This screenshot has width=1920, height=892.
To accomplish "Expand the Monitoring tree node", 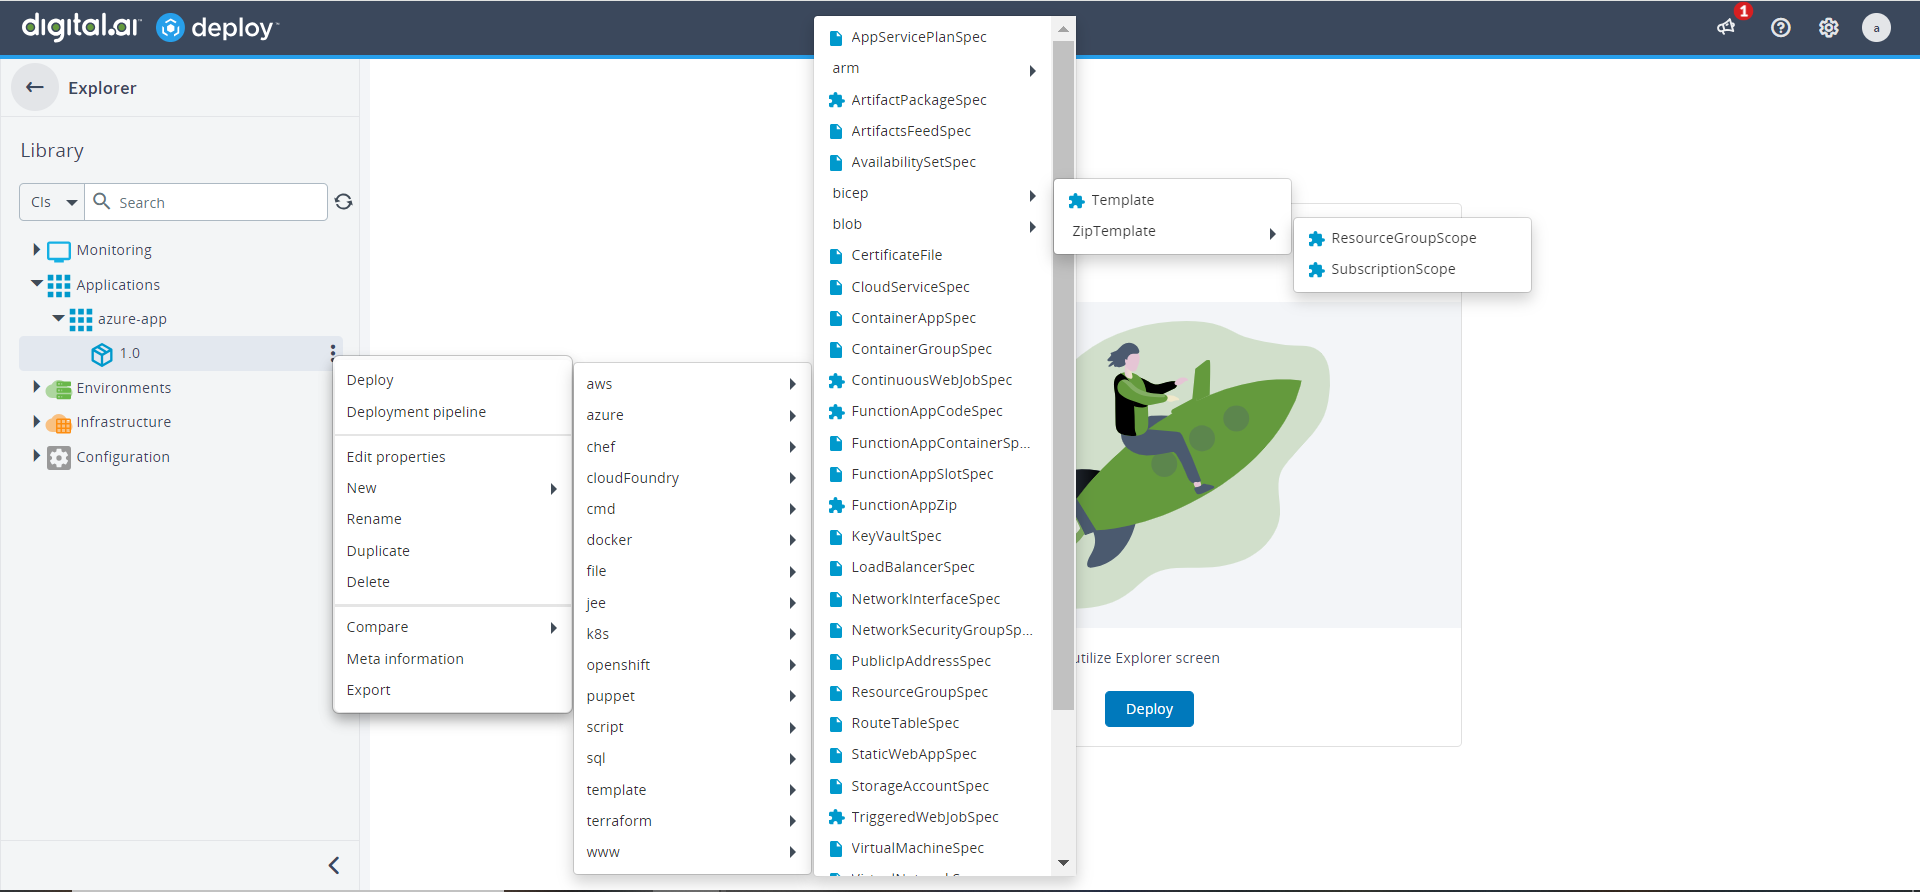I will pos(37,249).
